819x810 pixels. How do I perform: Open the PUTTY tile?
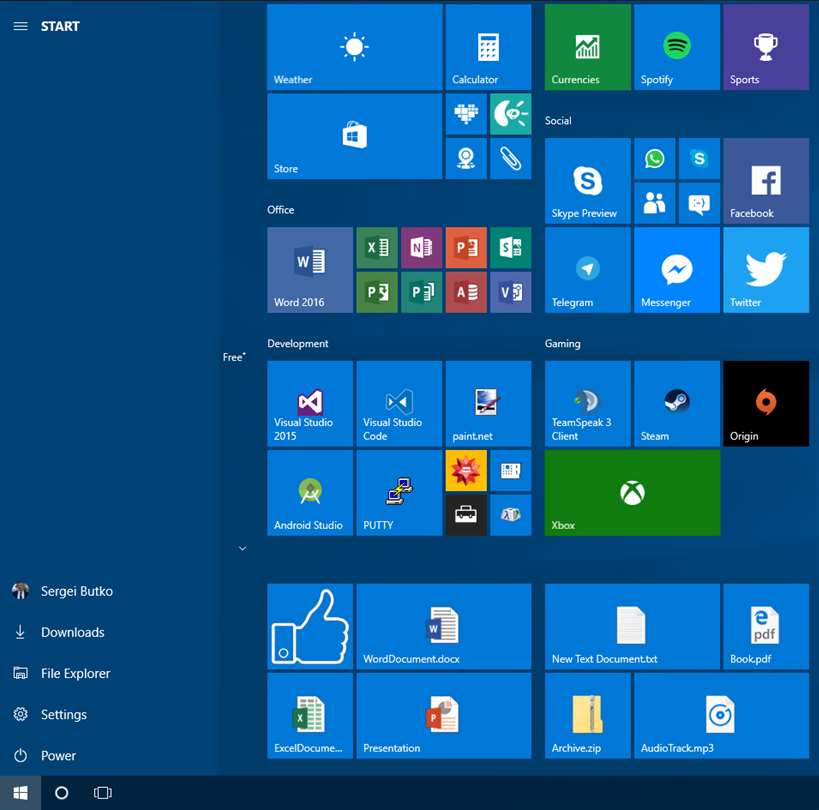pyautogui.click(x=399, y=493)
